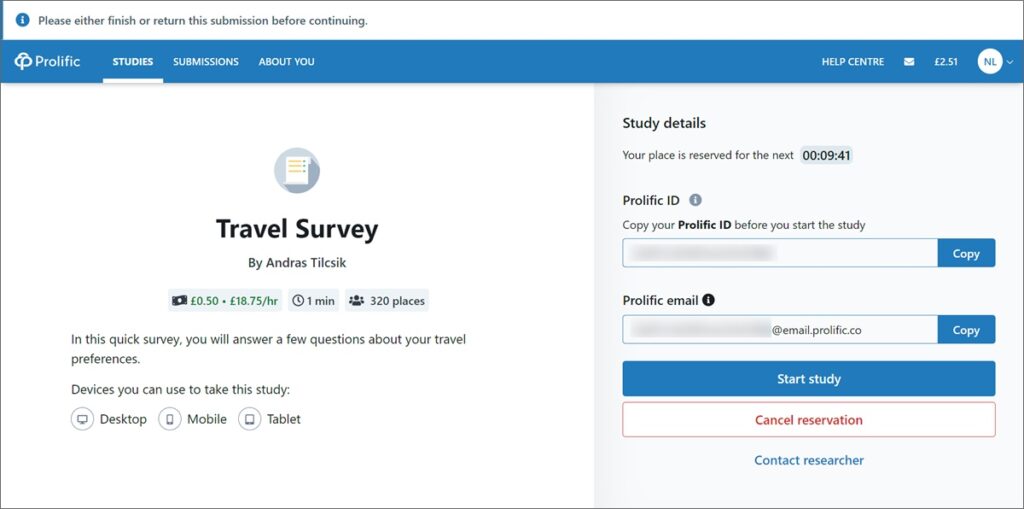
Task: Click the NL user avatar
Action: [x=990, y=62]
